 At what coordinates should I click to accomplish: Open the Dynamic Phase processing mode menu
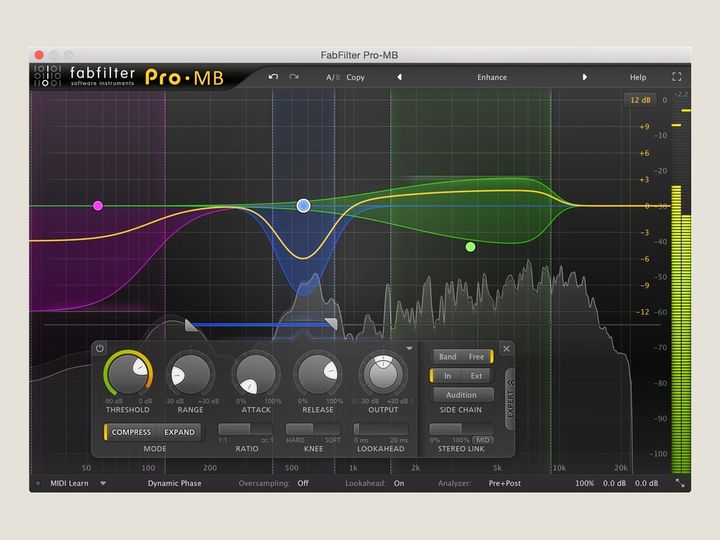click(174, 483)
